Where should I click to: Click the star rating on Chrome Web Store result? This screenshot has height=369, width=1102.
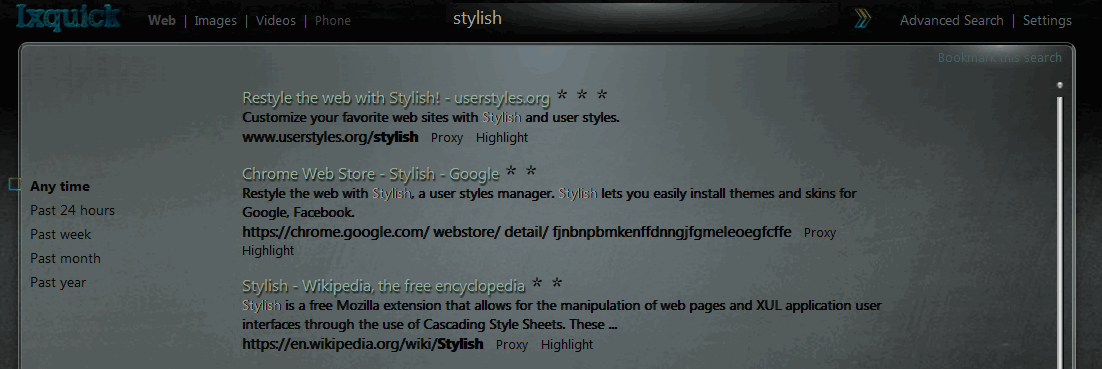coord(521,171)
